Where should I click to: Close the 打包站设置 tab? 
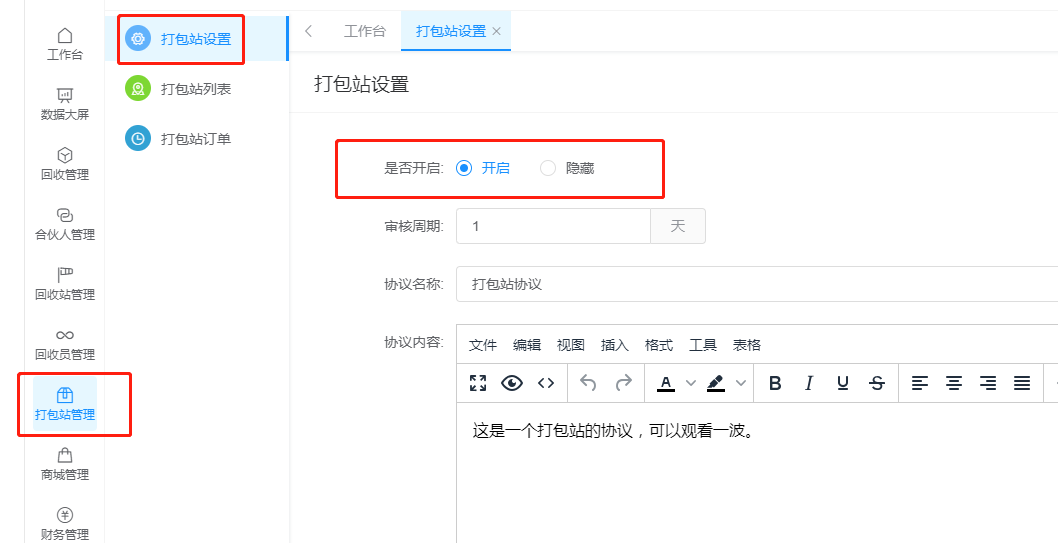497,31
